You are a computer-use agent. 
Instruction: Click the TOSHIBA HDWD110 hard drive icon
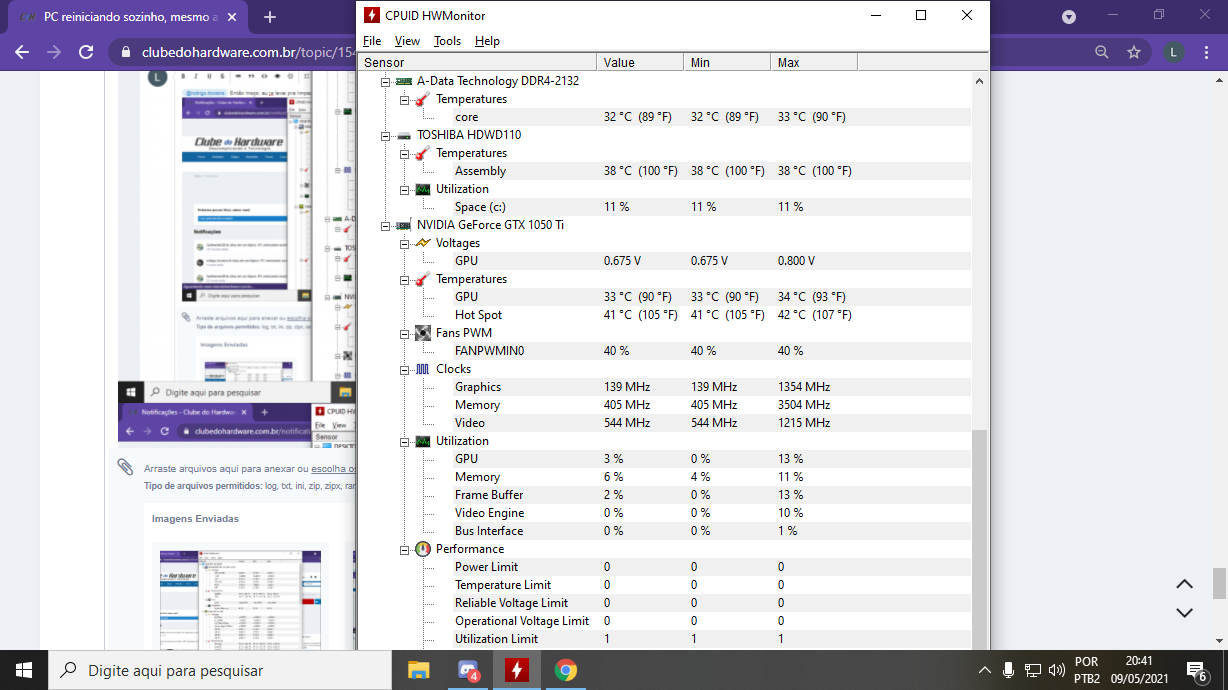tap(404, 135)
